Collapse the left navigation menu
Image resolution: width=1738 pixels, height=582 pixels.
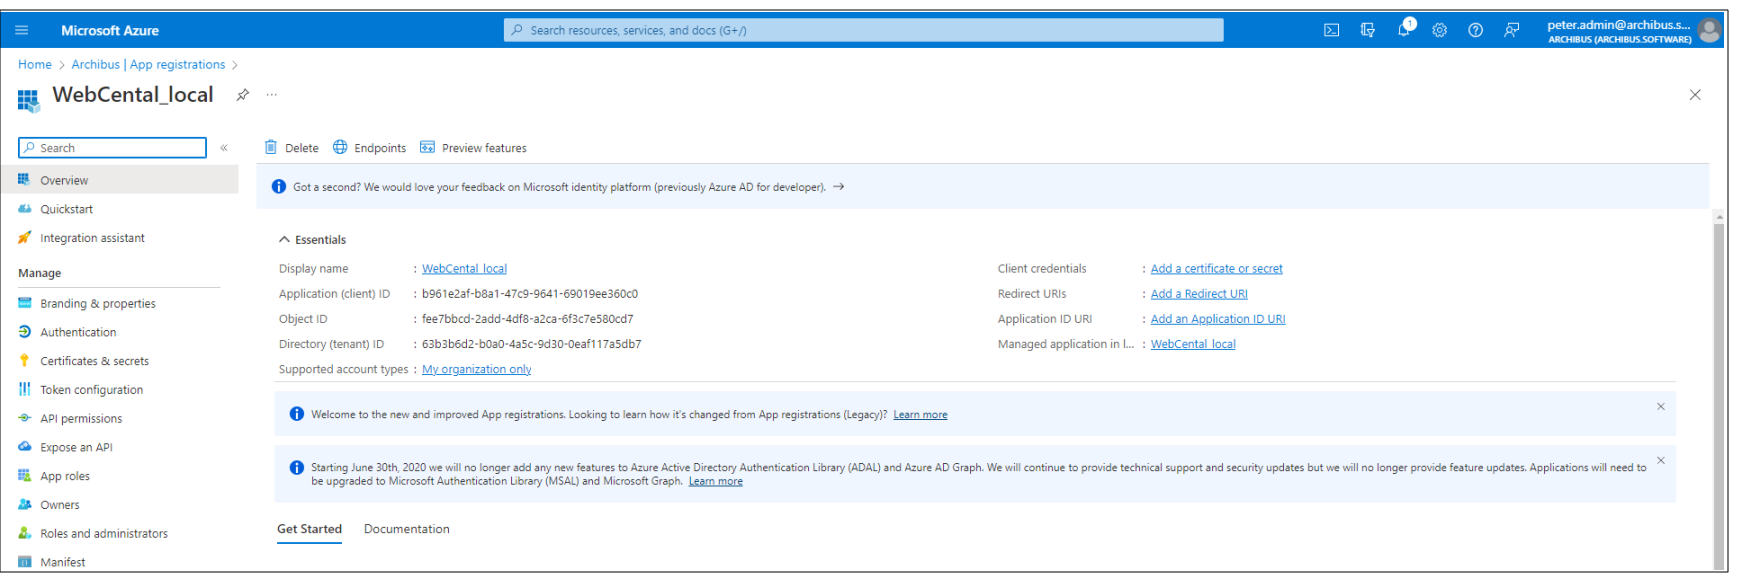224,148
